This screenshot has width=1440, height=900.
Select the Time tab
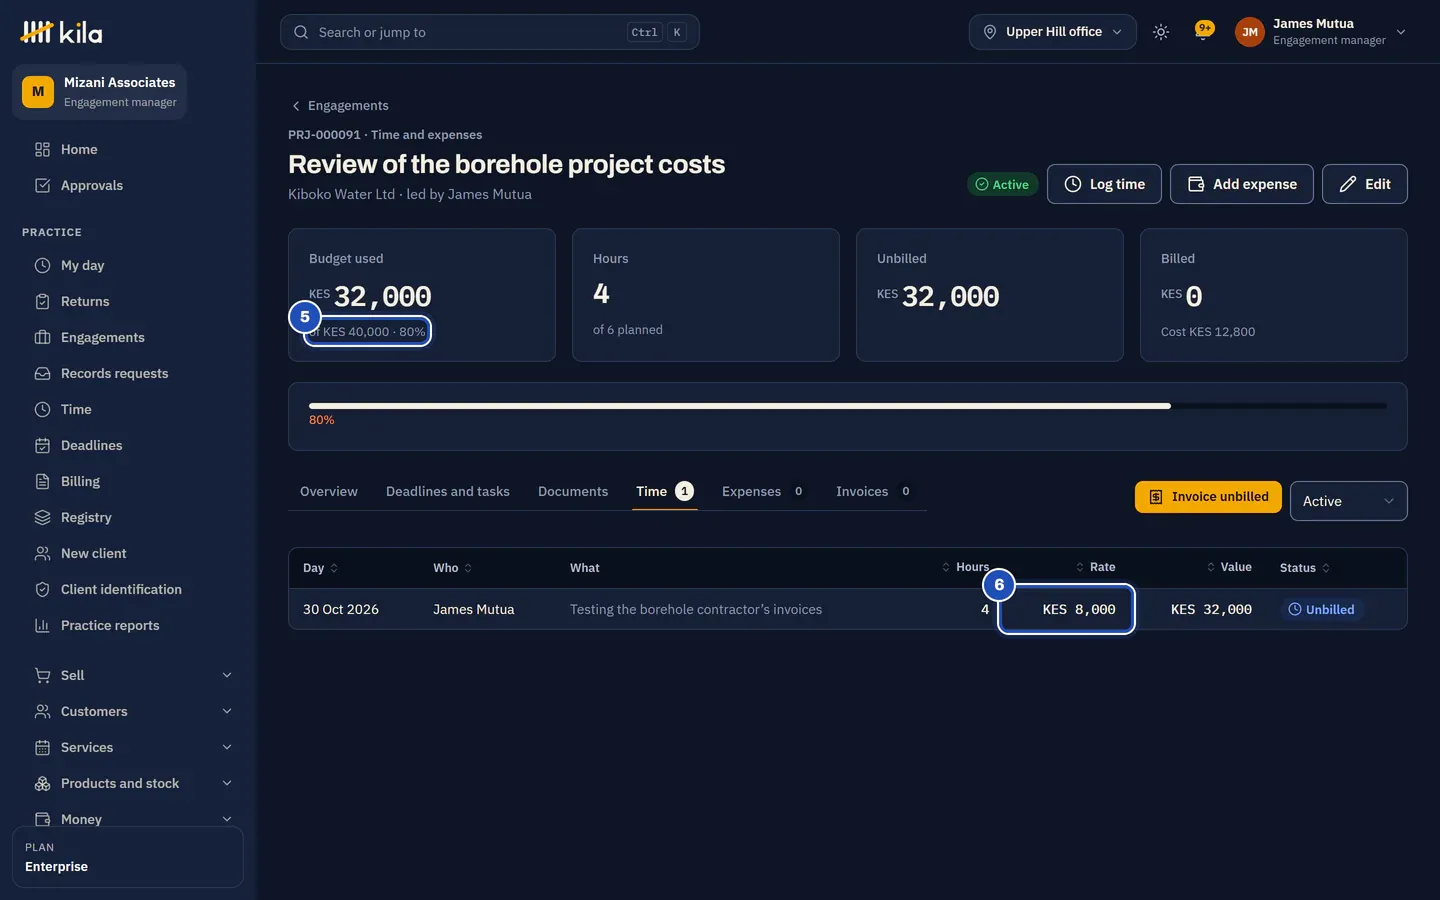click(665, 491)
